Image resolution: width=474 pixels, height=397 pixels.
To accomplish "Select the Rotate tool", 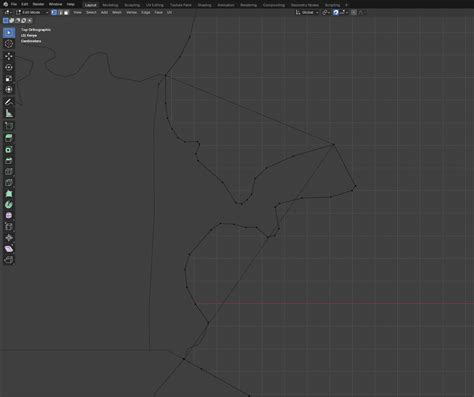I will (x=9, y=67).
